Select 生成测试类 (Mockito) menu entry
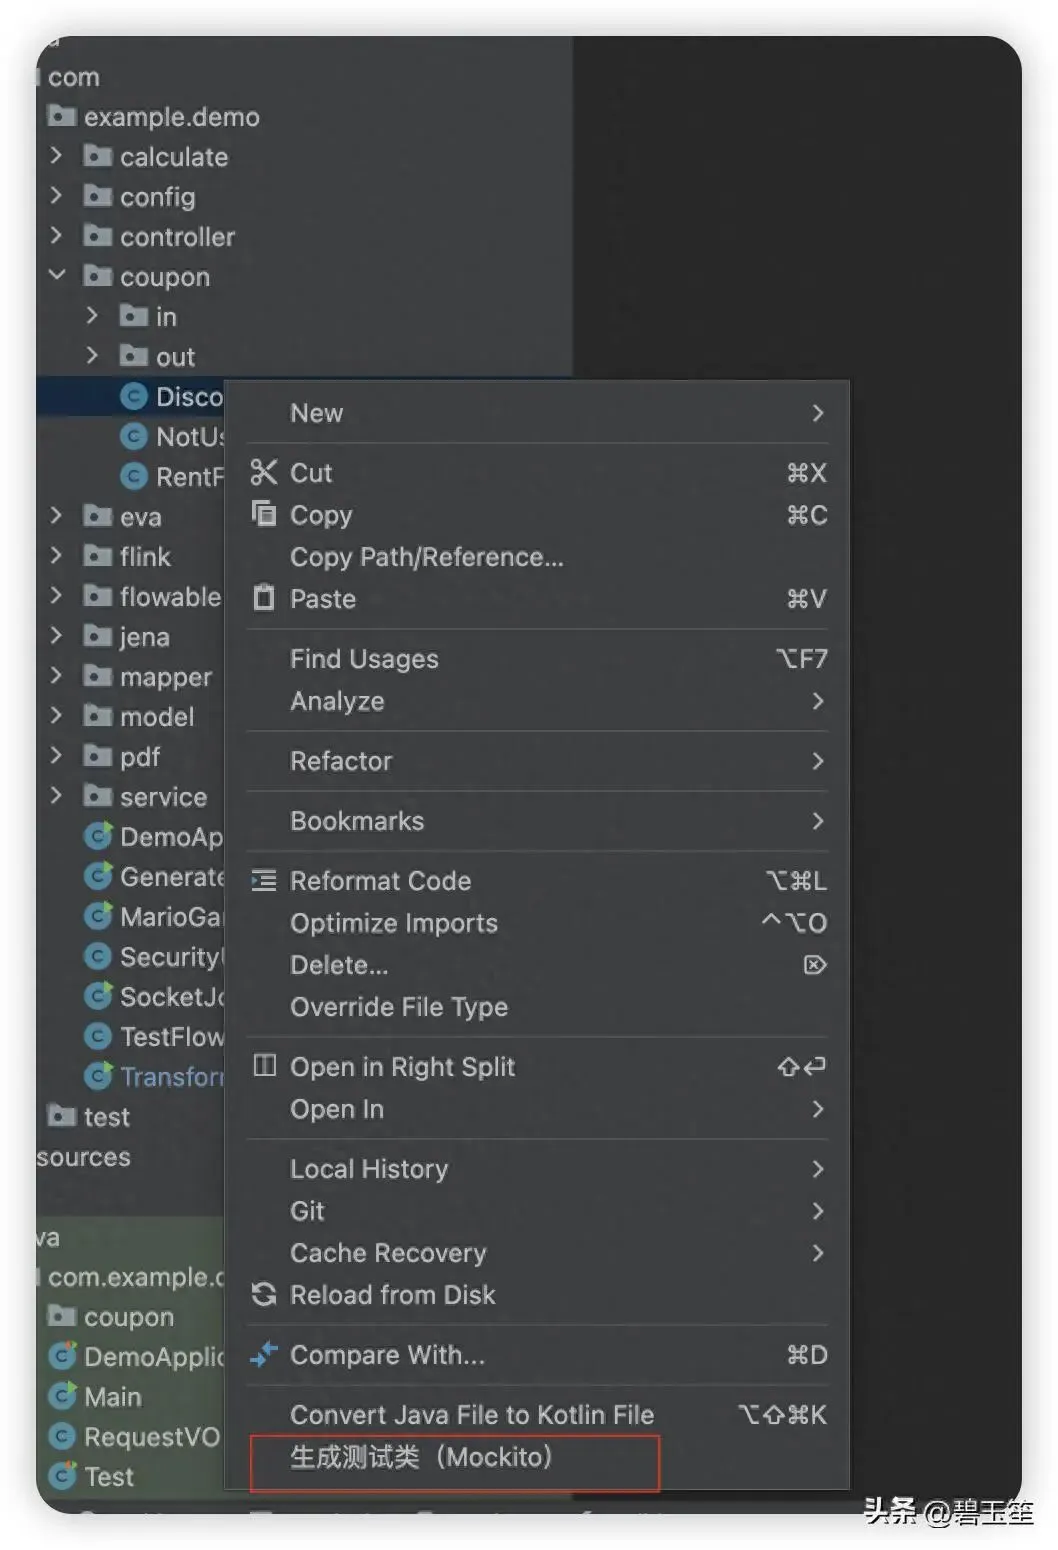 (420, 1457)
